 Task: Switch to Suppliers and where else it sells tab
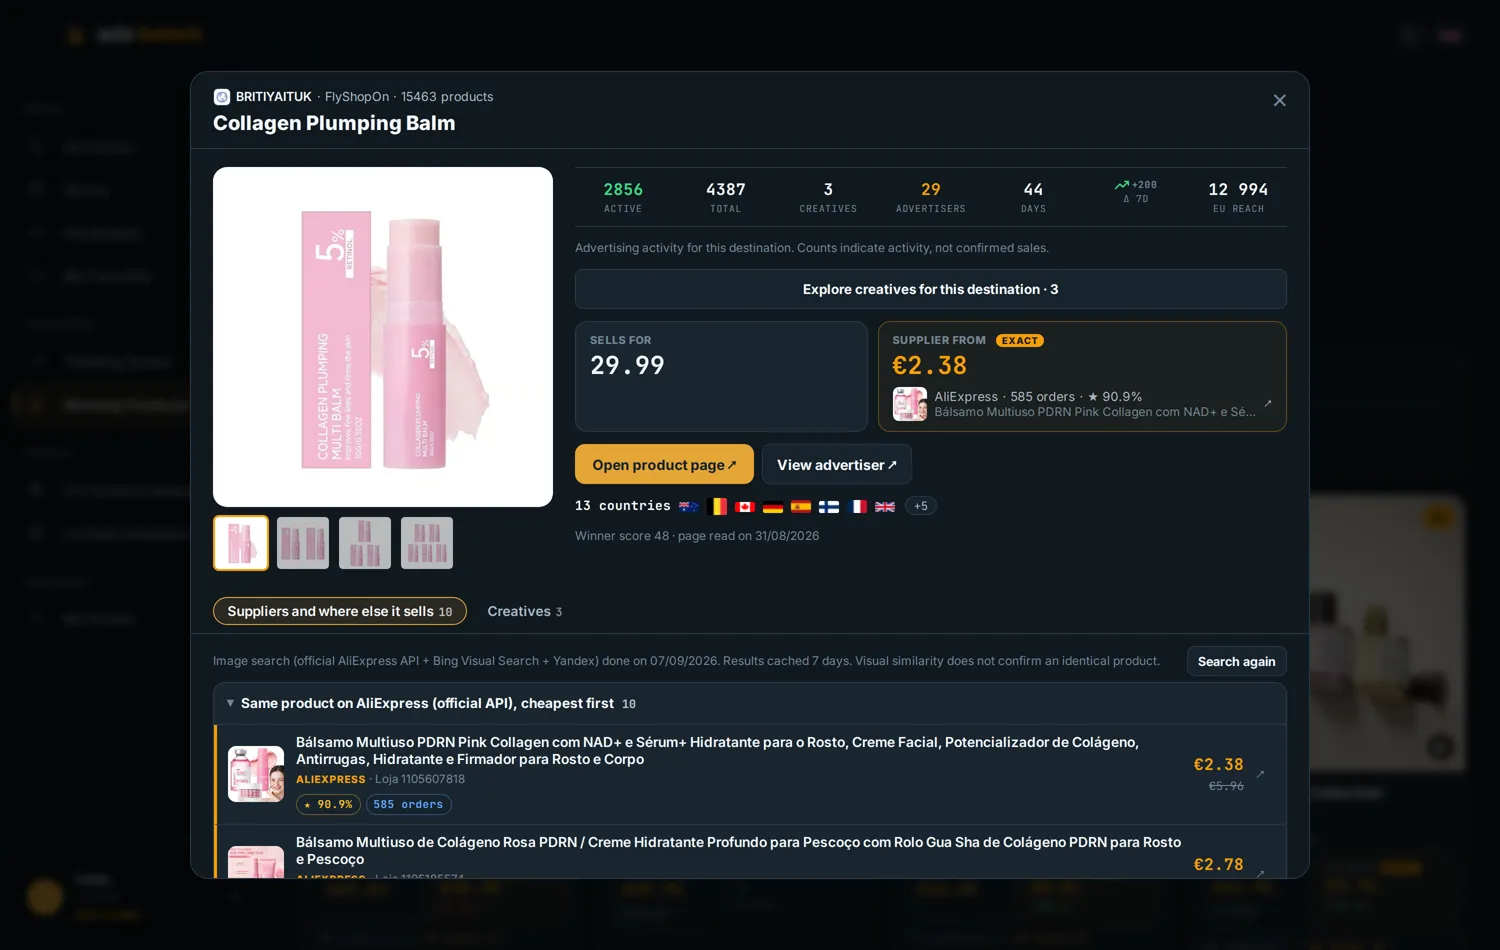coord(340,611)
